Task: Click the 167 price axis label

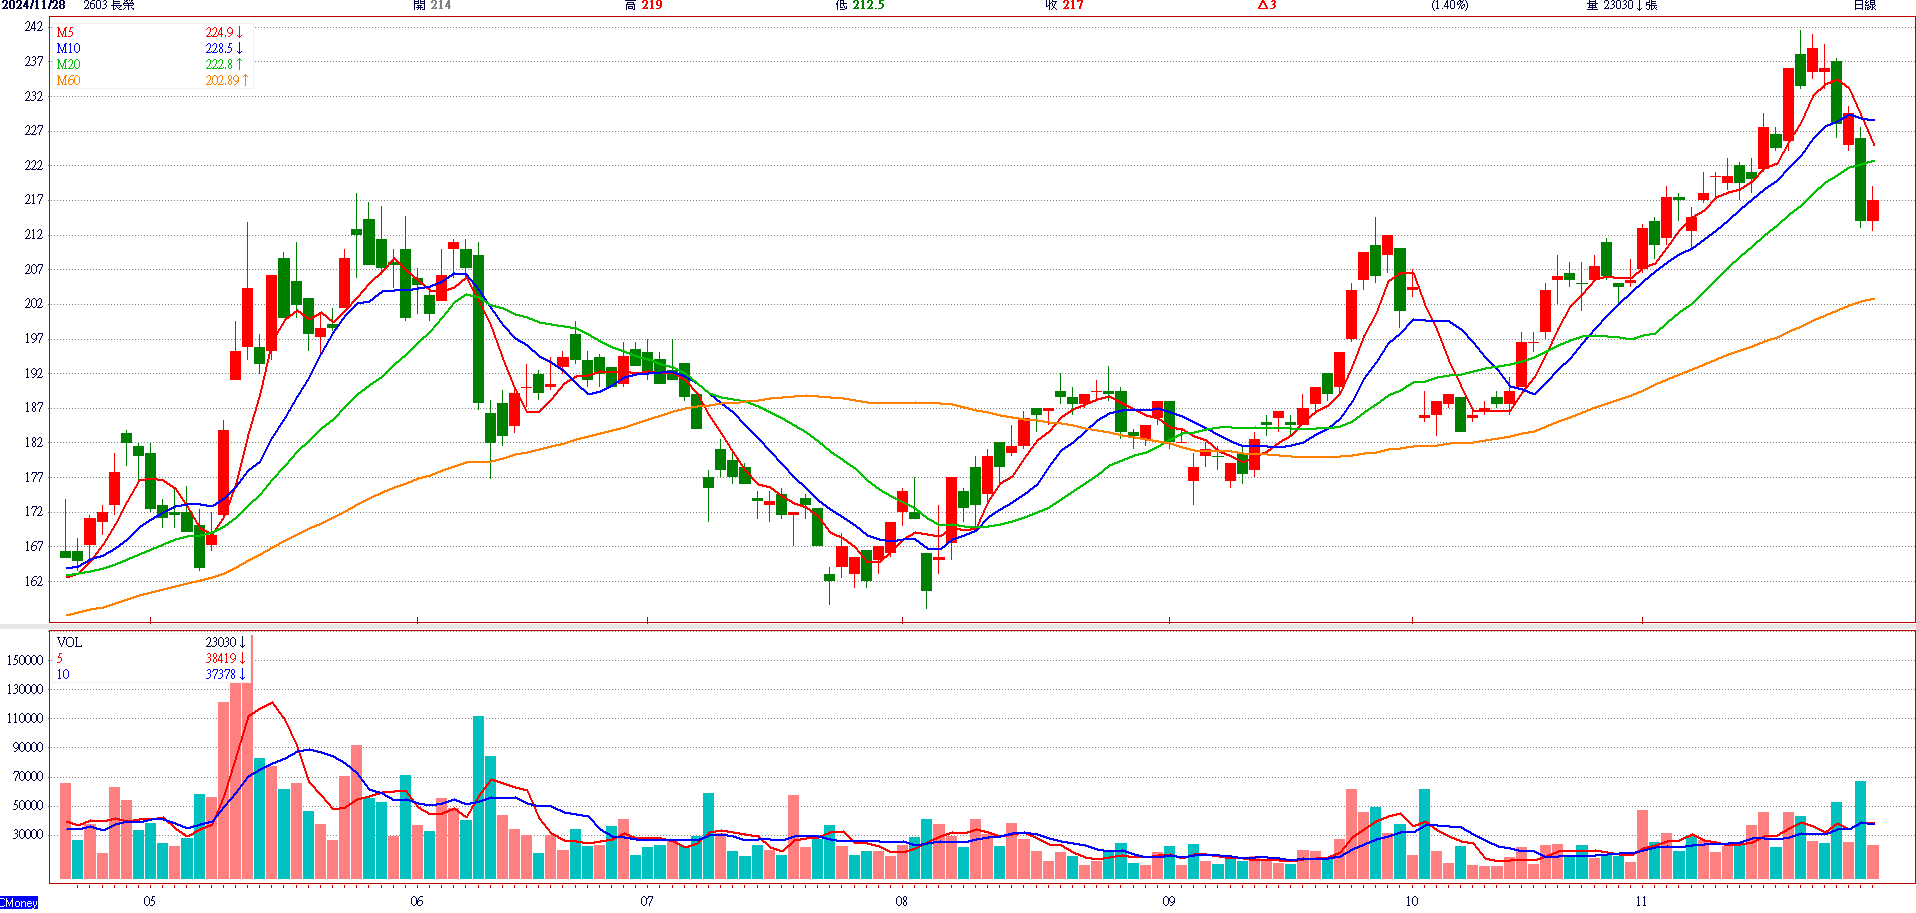Action: [34, 547]
